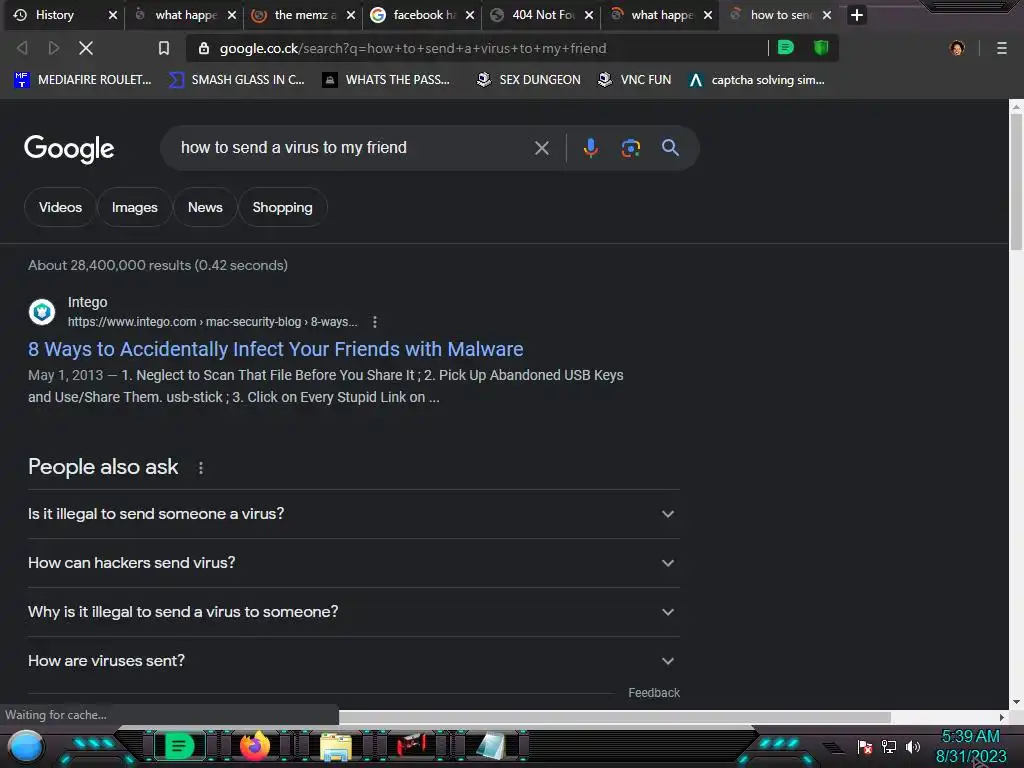Click the Google search input field
The image size is (1024, 768).
pos(353,148)
